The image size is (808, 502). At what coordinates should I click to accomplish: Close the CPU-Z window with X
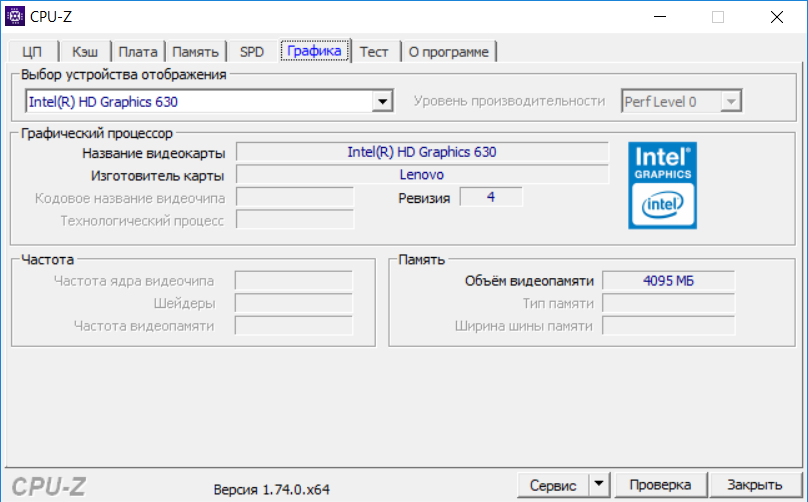777,17
